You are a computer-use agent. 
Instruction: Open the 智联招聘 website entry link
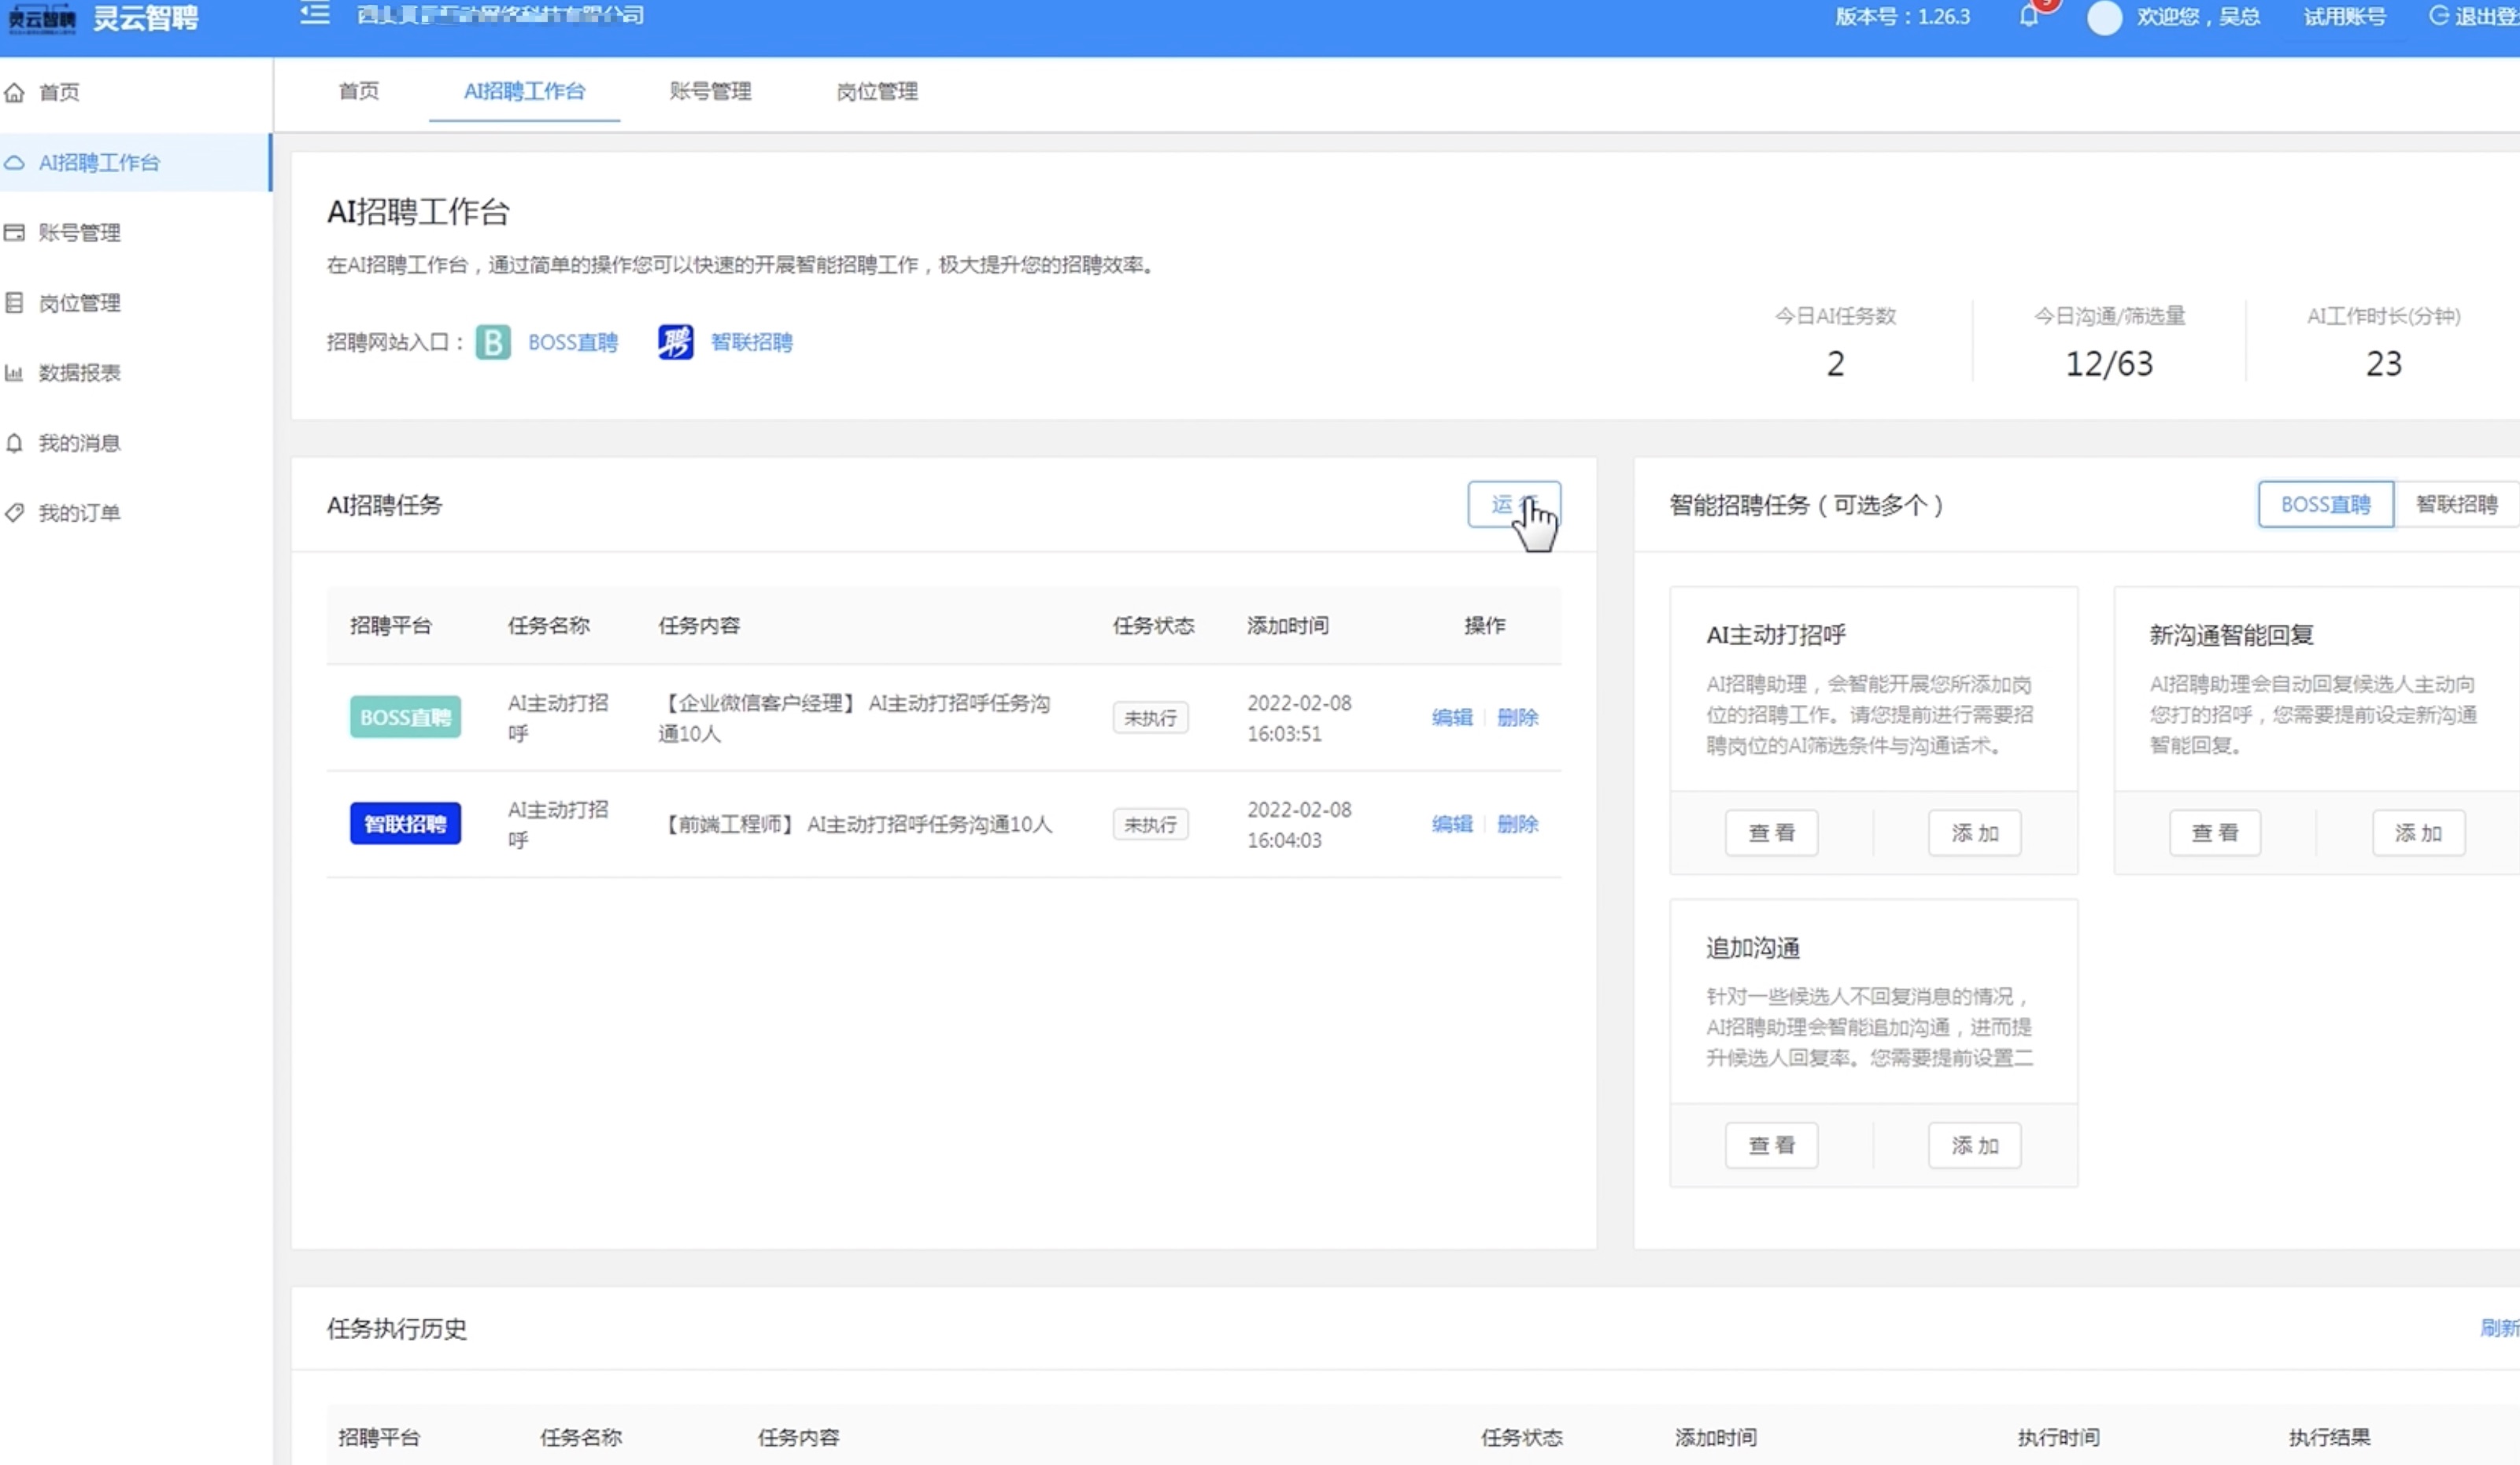(751, 342)
